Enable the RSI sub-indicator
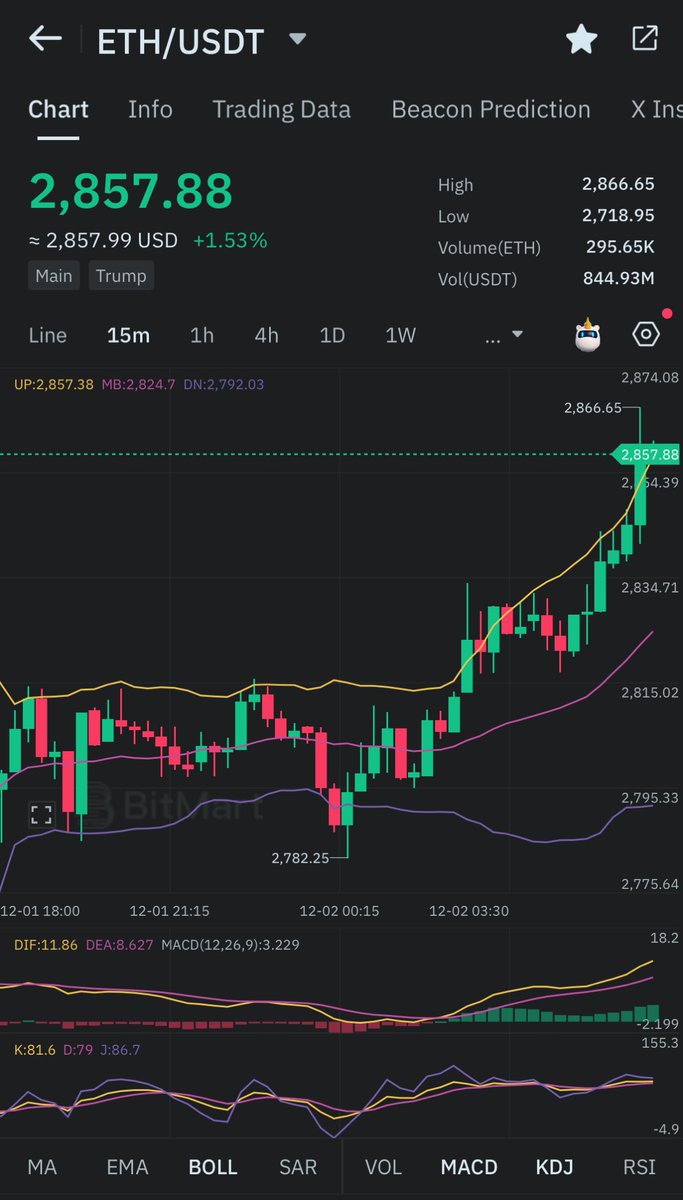 click(x=639, y=1167)
